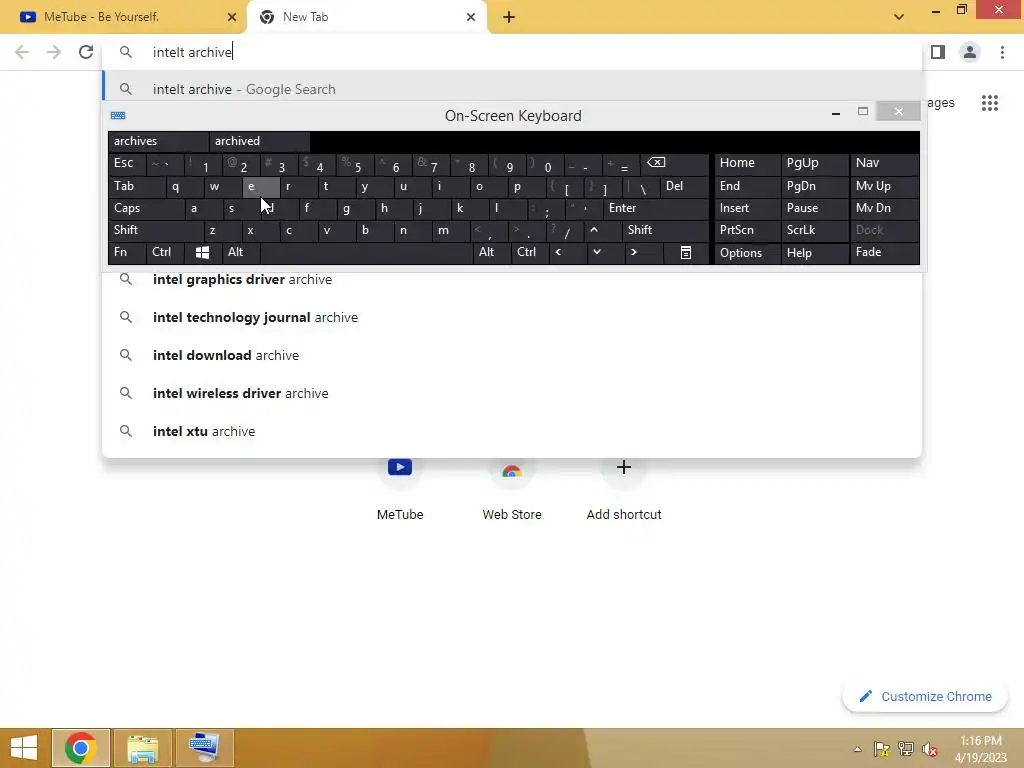Toggle the left Shift key
This screenshot has width=1024, height=768.
155,230
